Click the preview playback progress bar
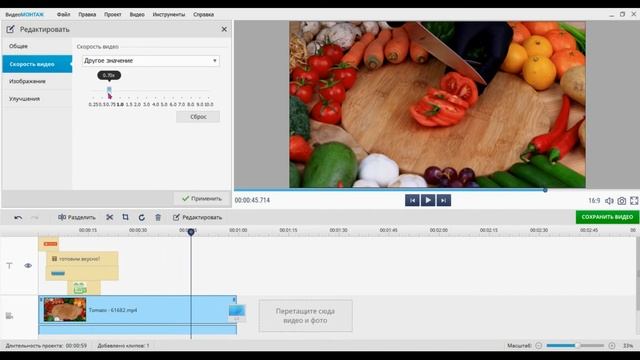The image size is (640, 360). click(x=409, y=190)
